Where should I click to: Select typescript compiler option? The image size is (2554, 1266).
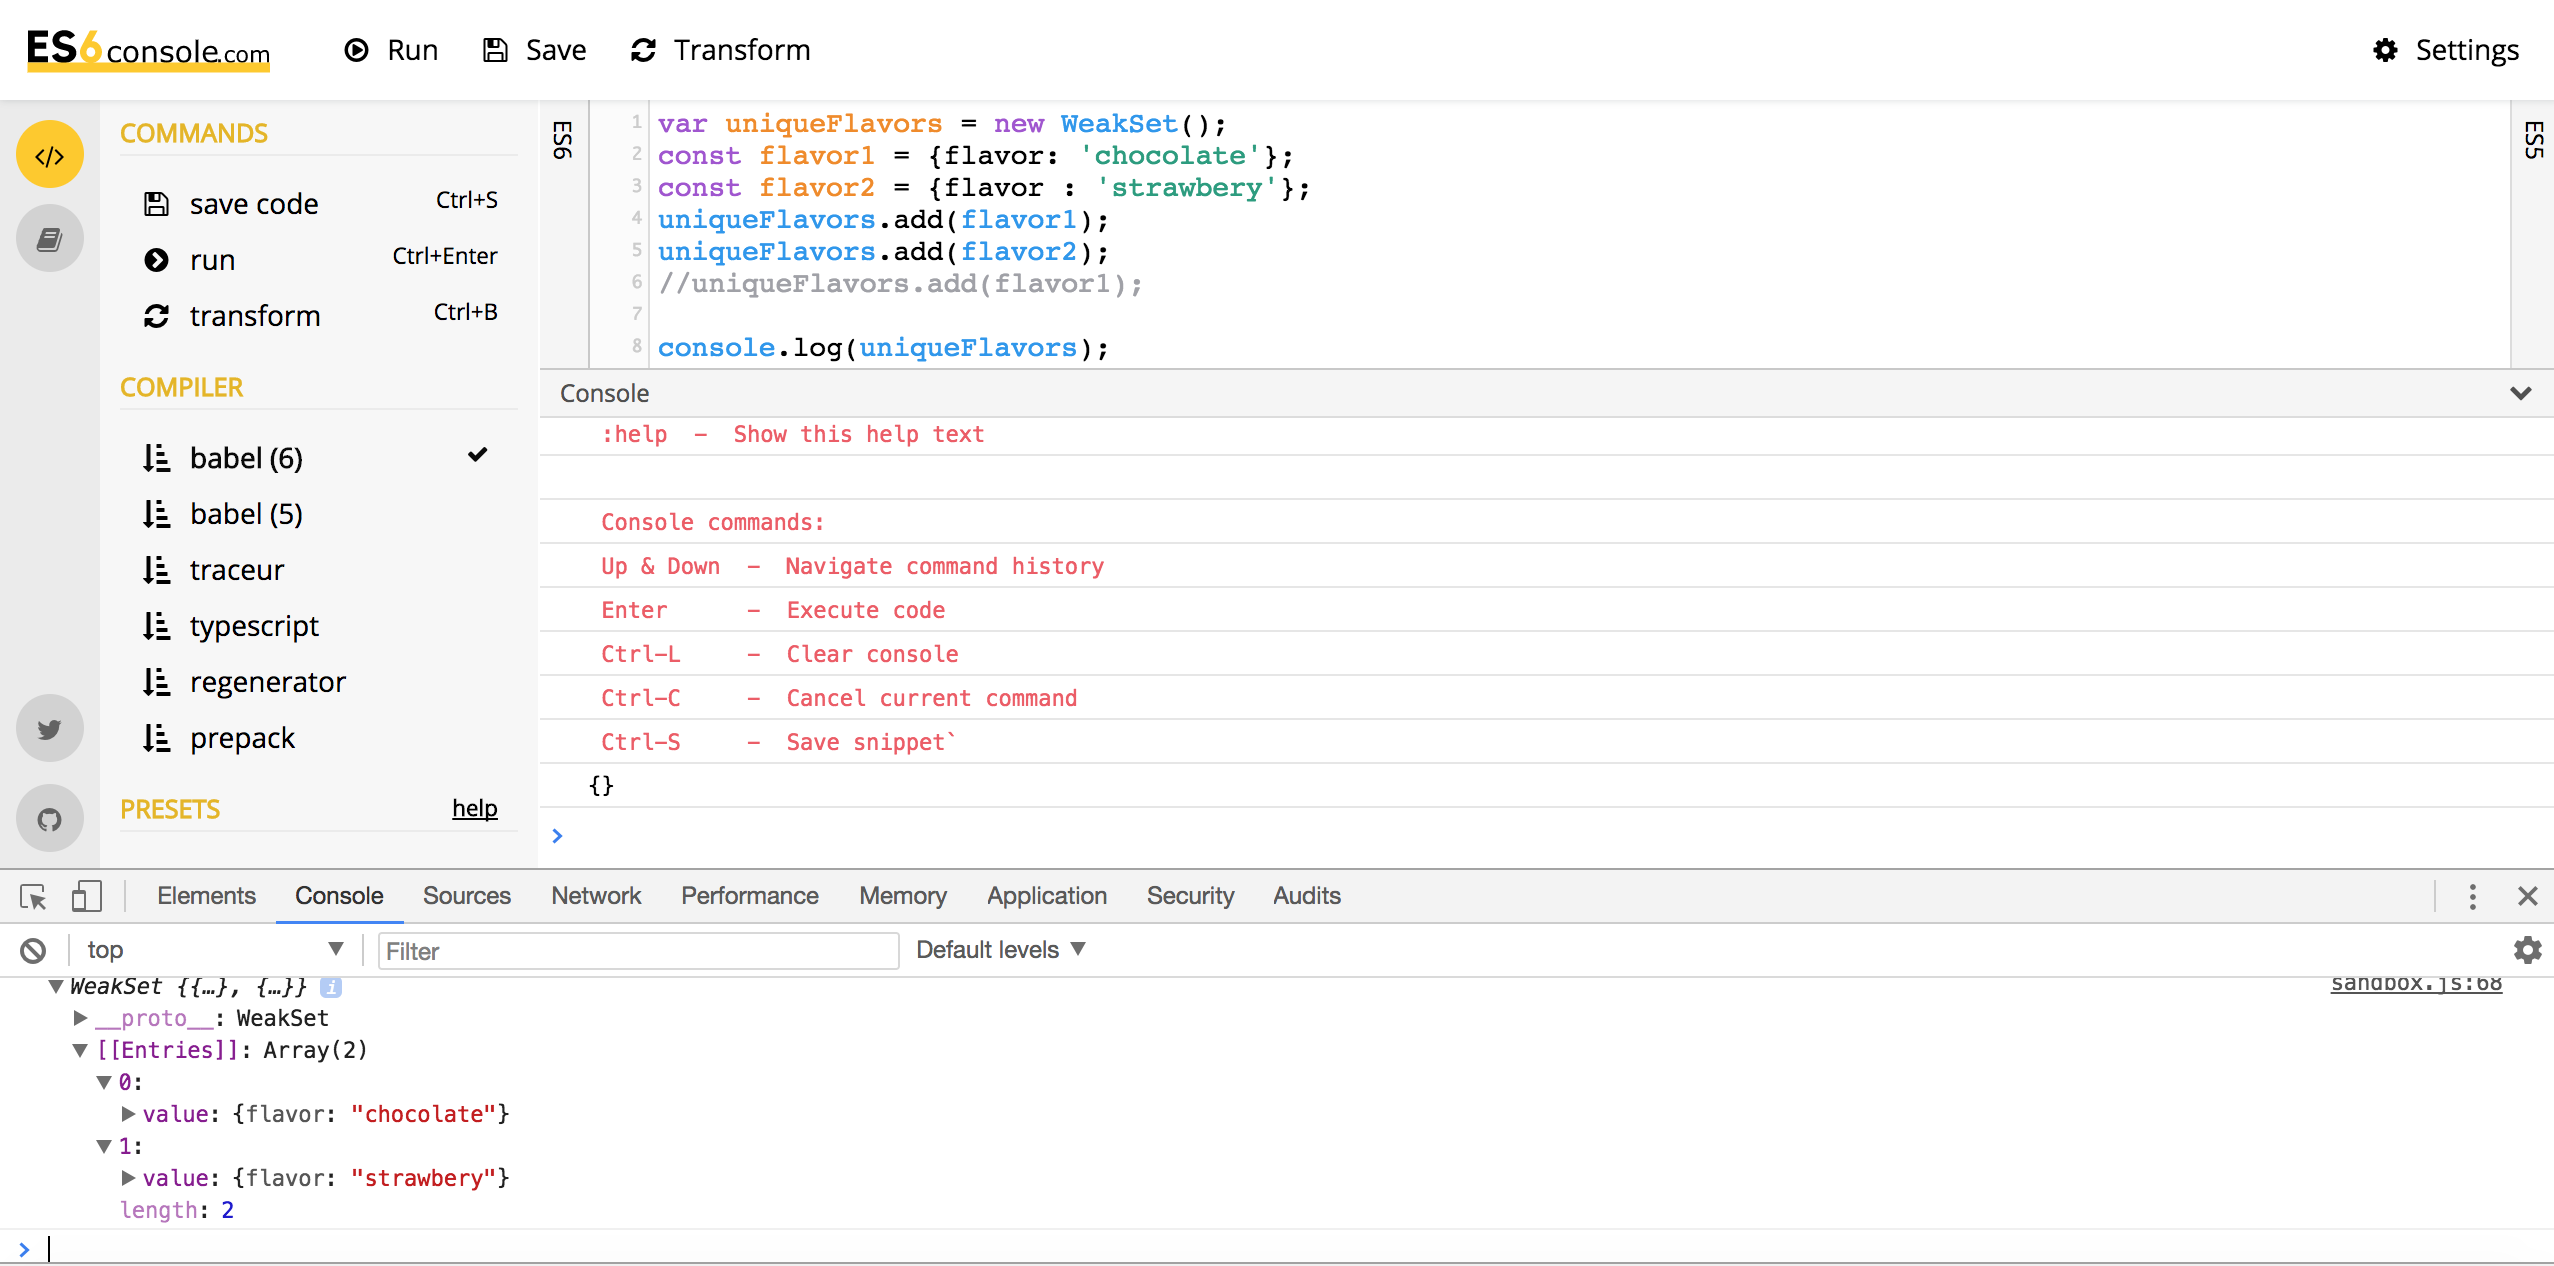point(254,626)
